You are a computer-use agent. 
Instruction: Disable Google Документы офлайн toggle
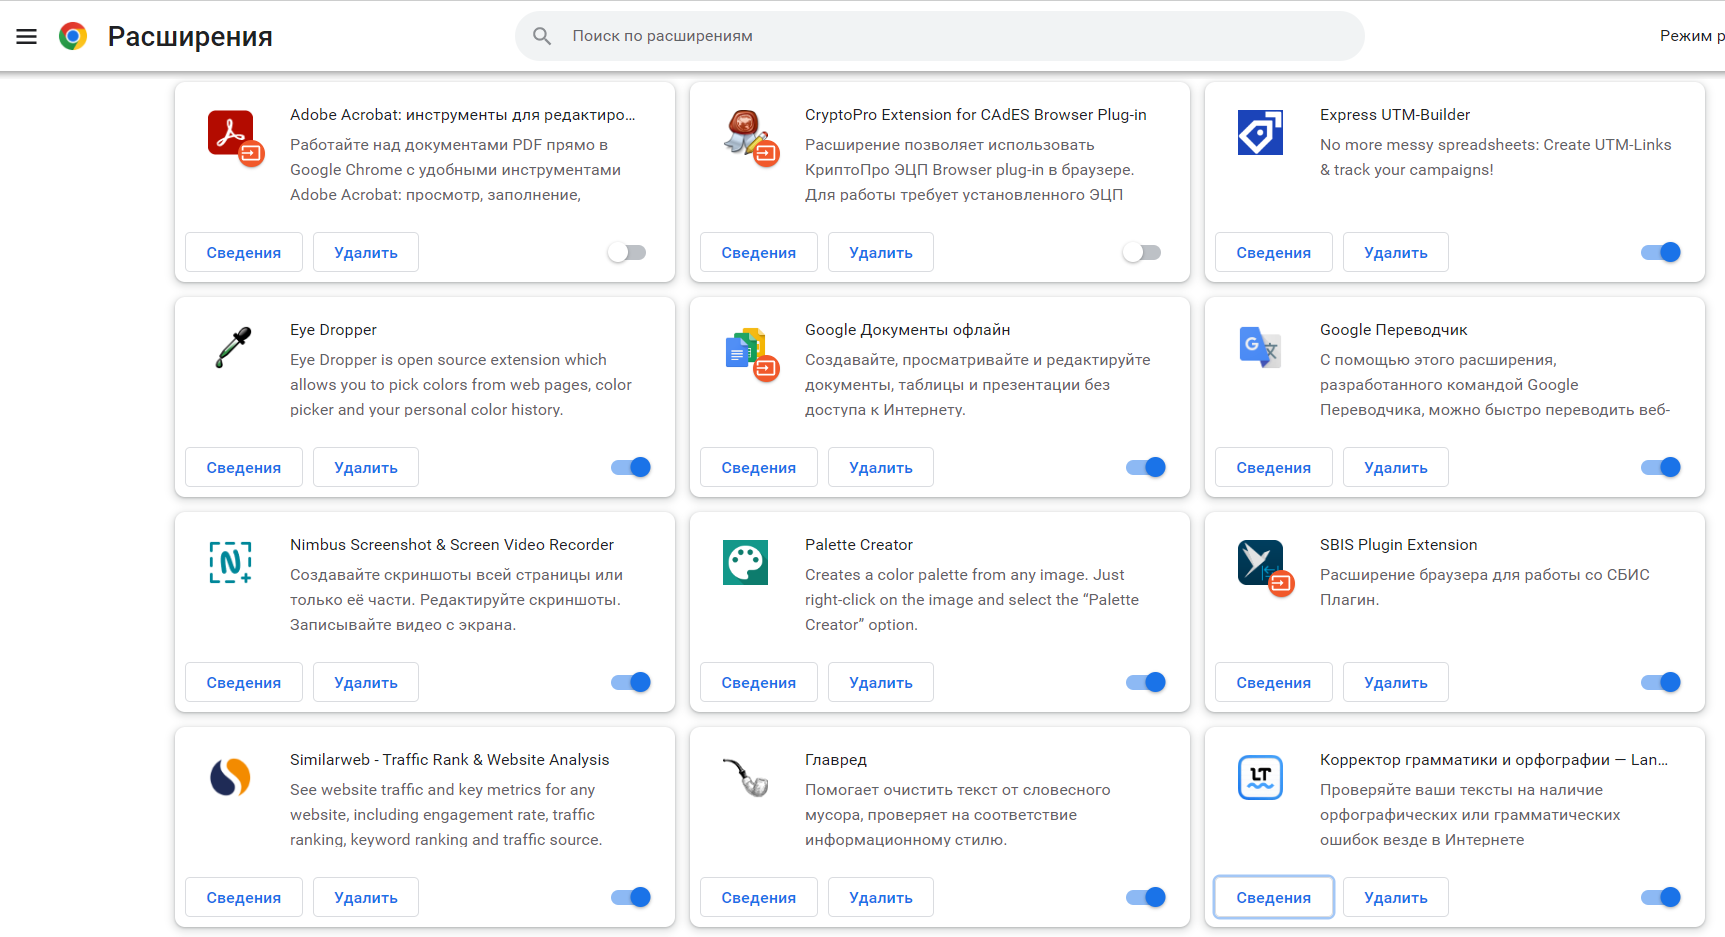click(1146, 467)
